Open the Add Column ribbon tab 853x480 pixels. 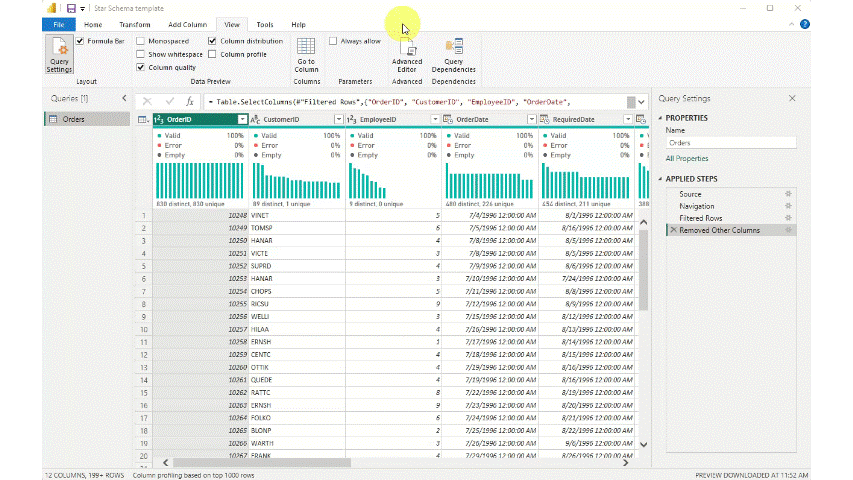[187, 24]
